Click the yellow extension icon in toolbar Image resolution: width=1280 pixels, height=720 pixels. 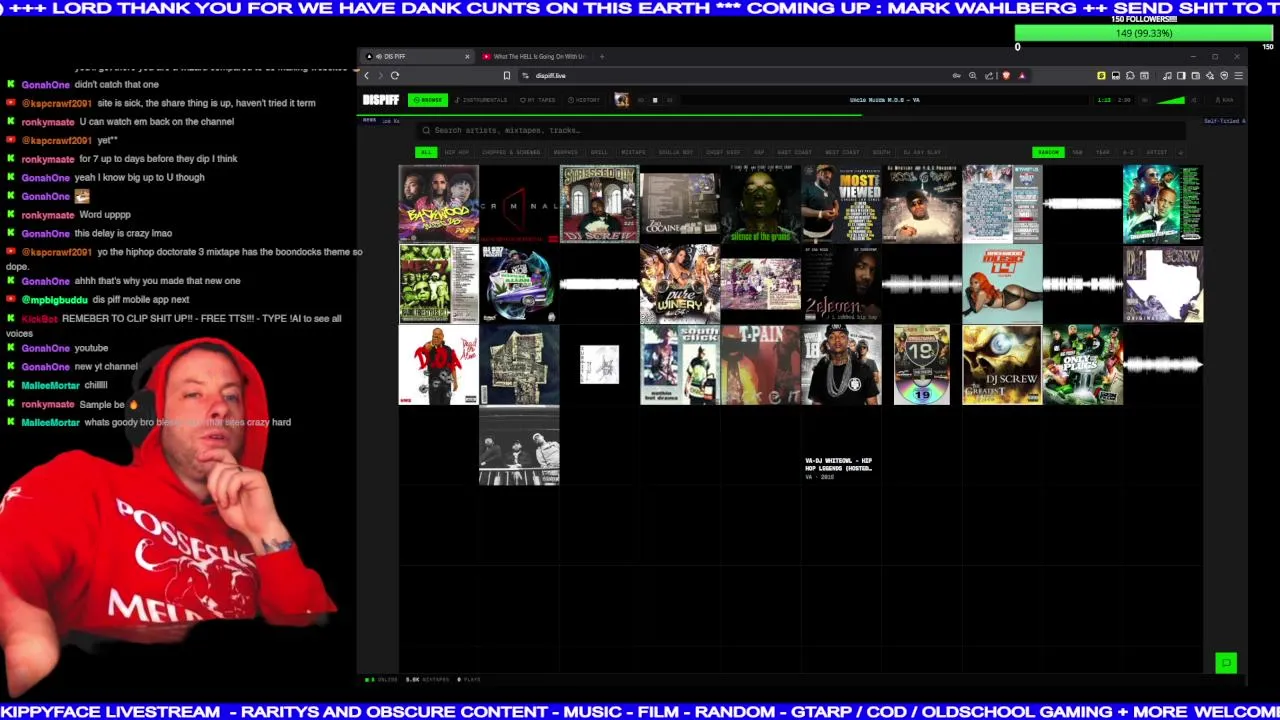pos(1101,76)
